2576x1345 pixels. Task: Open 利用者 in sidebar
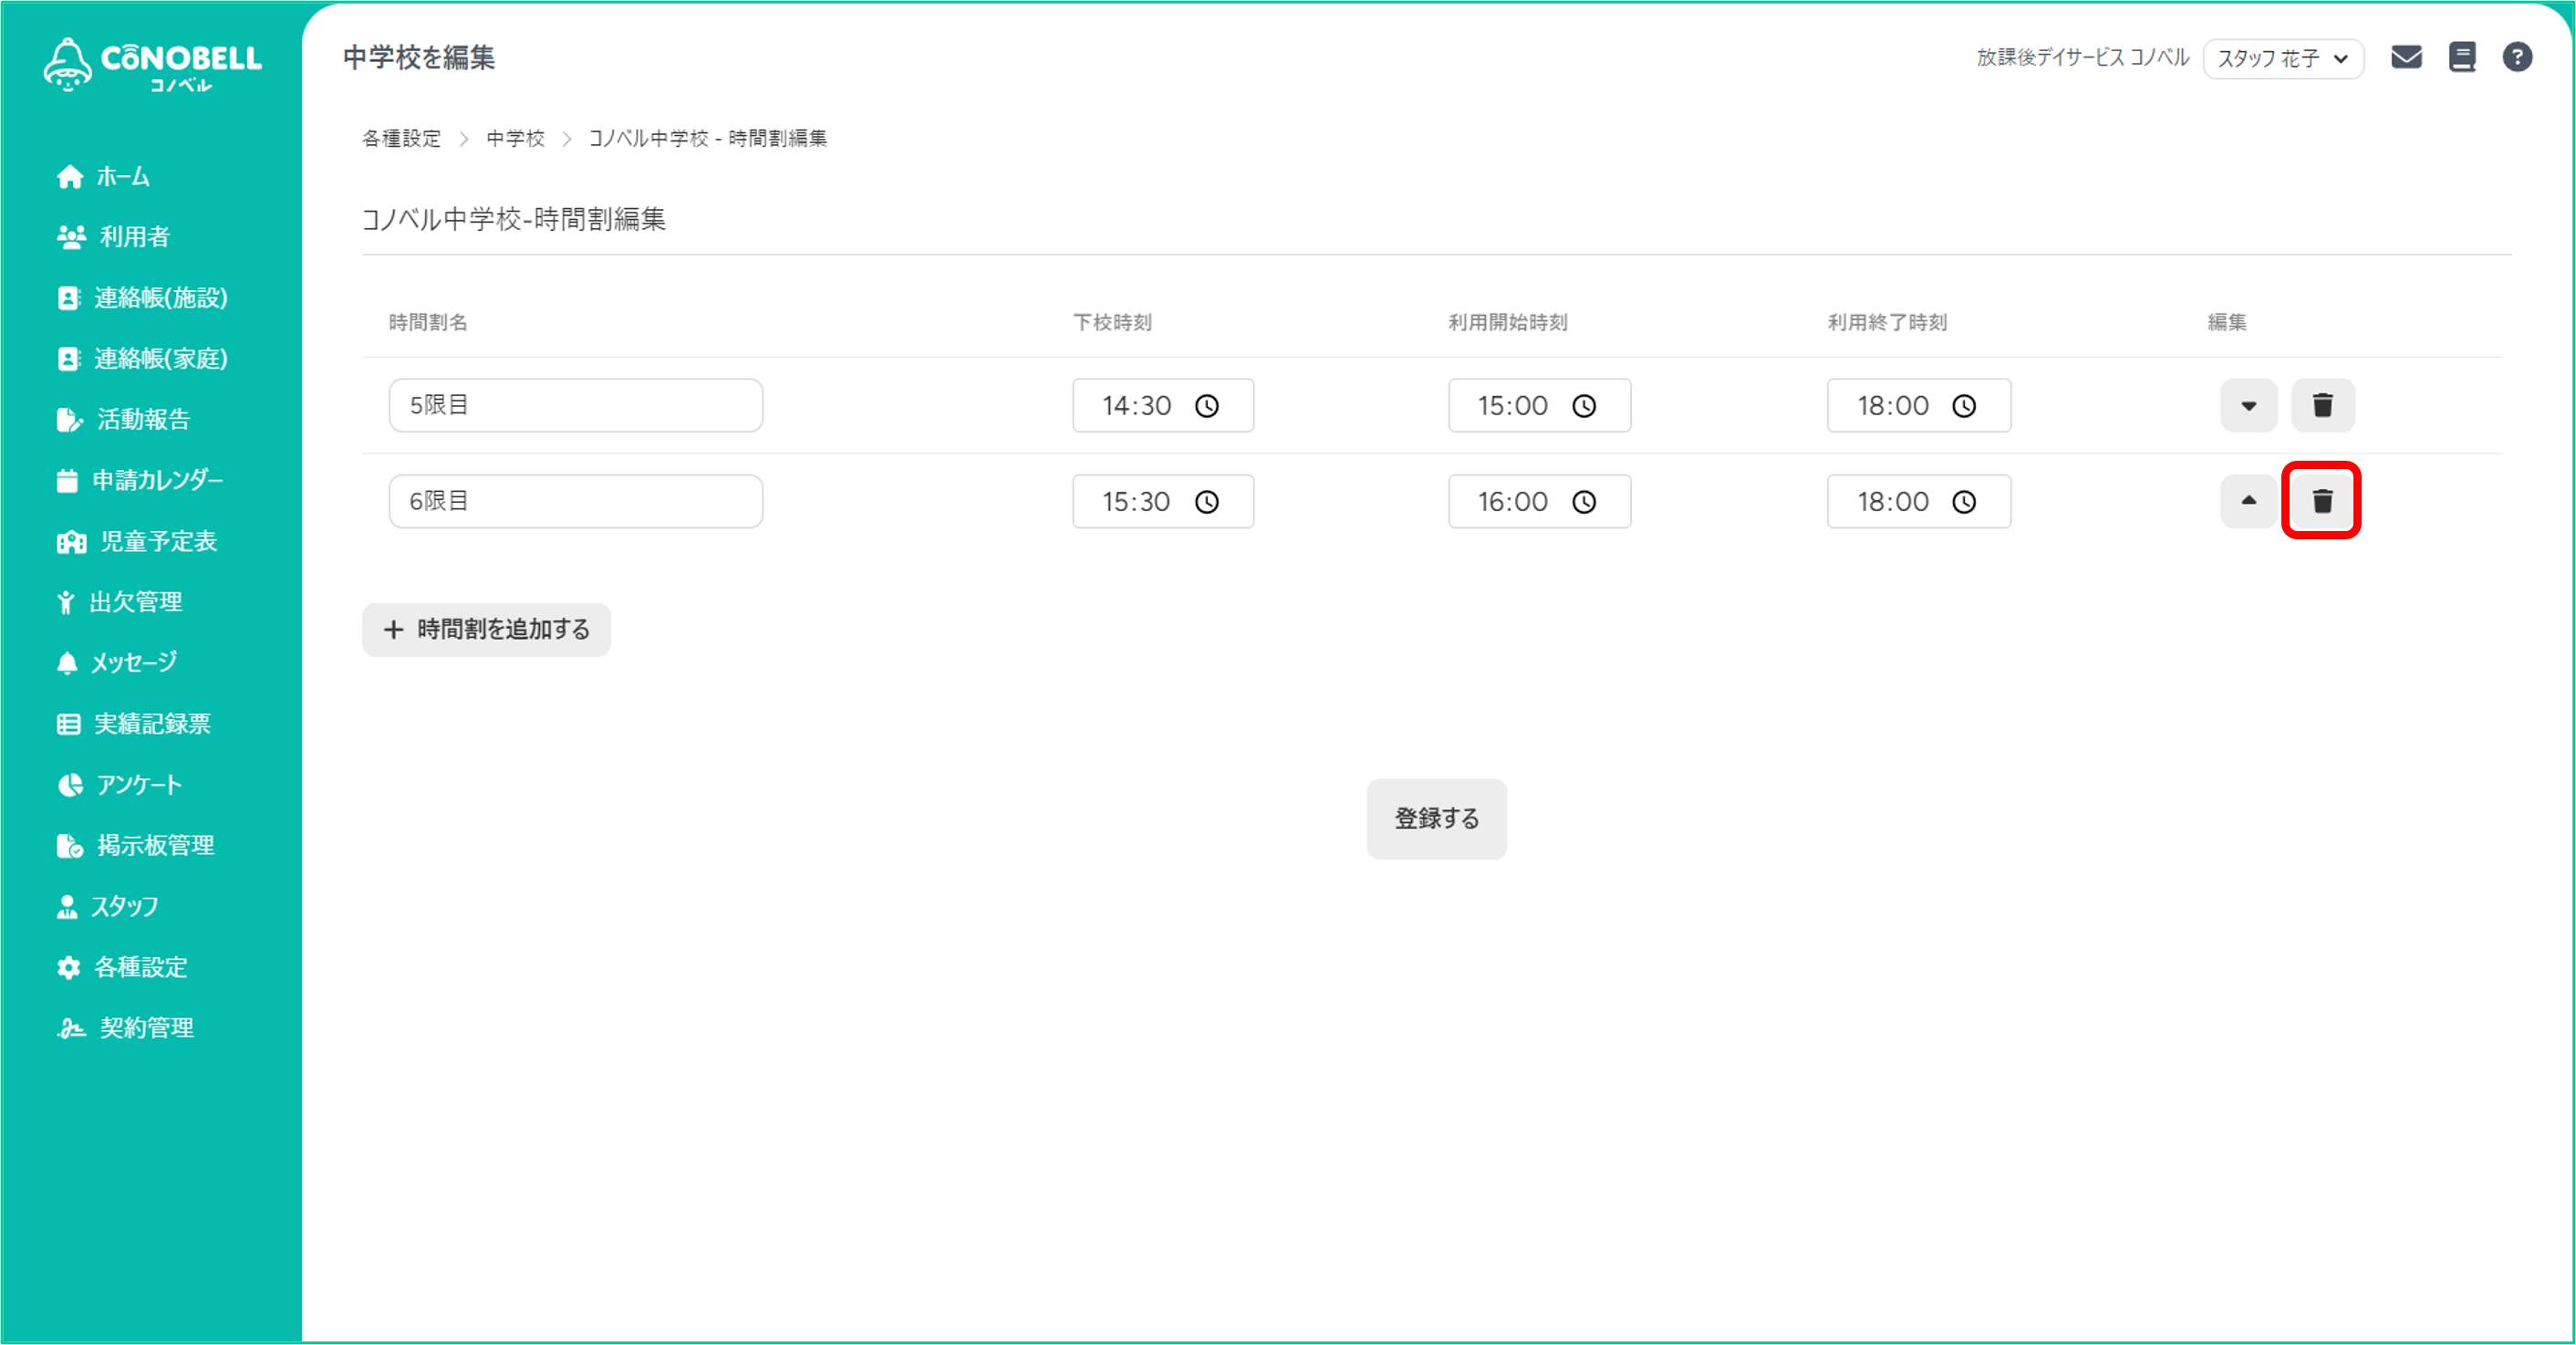point(114,237)
